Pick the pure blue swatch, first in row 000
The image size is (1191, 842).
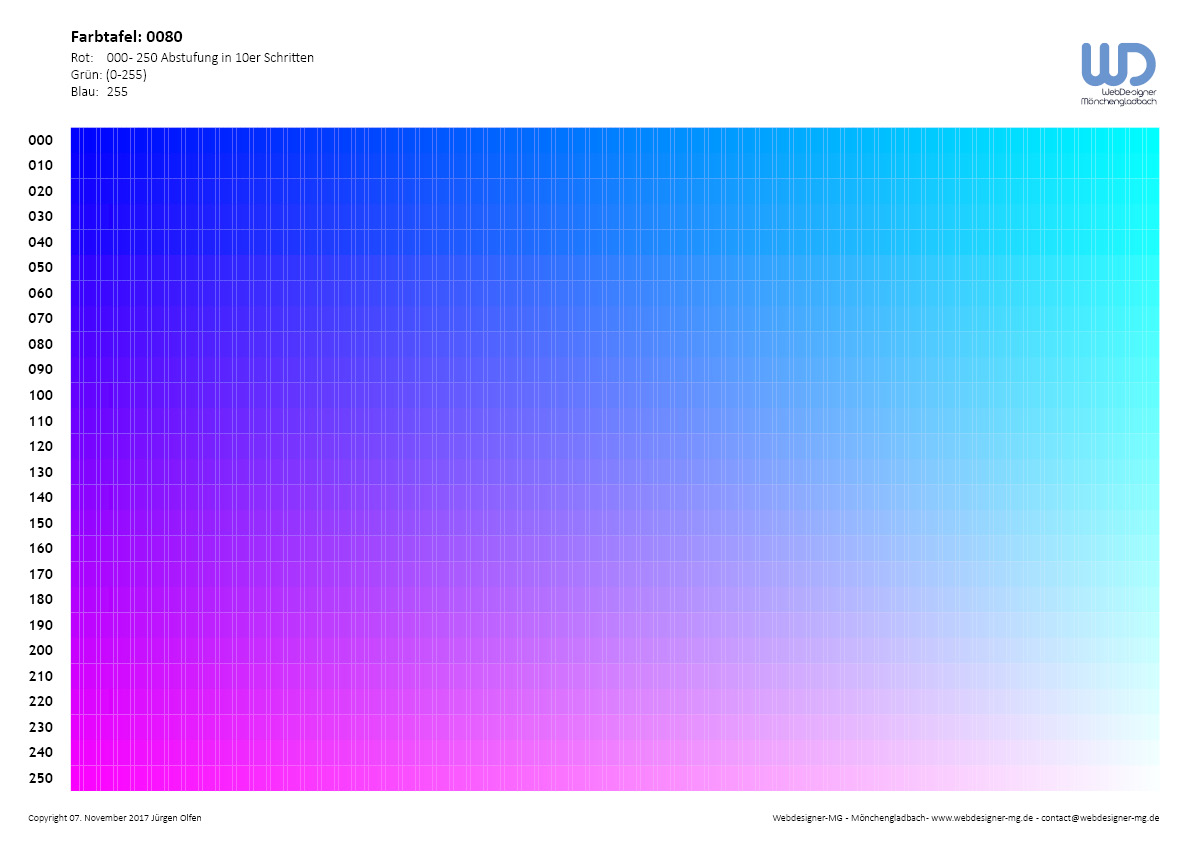pos(73,140)
